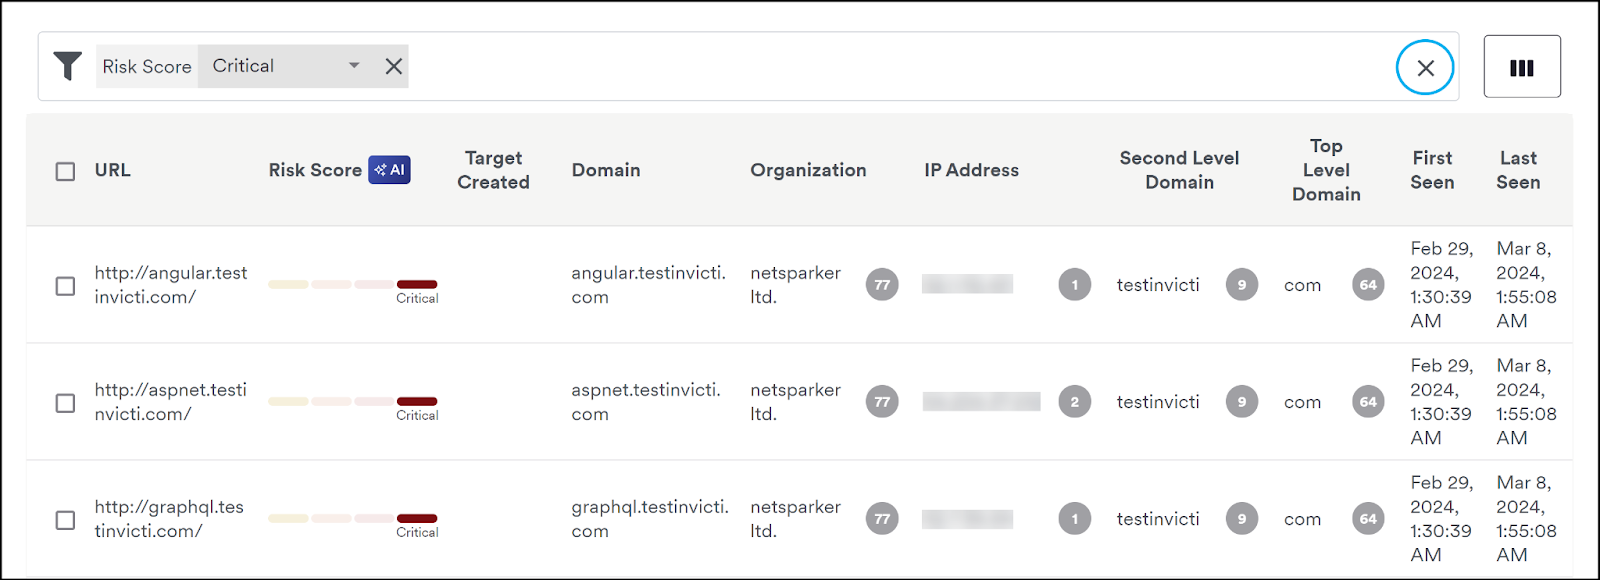This screenshot has width=1600, height=580.
Task: Click IP count badge 2 in aspnet row
Action: [1075, 402]
